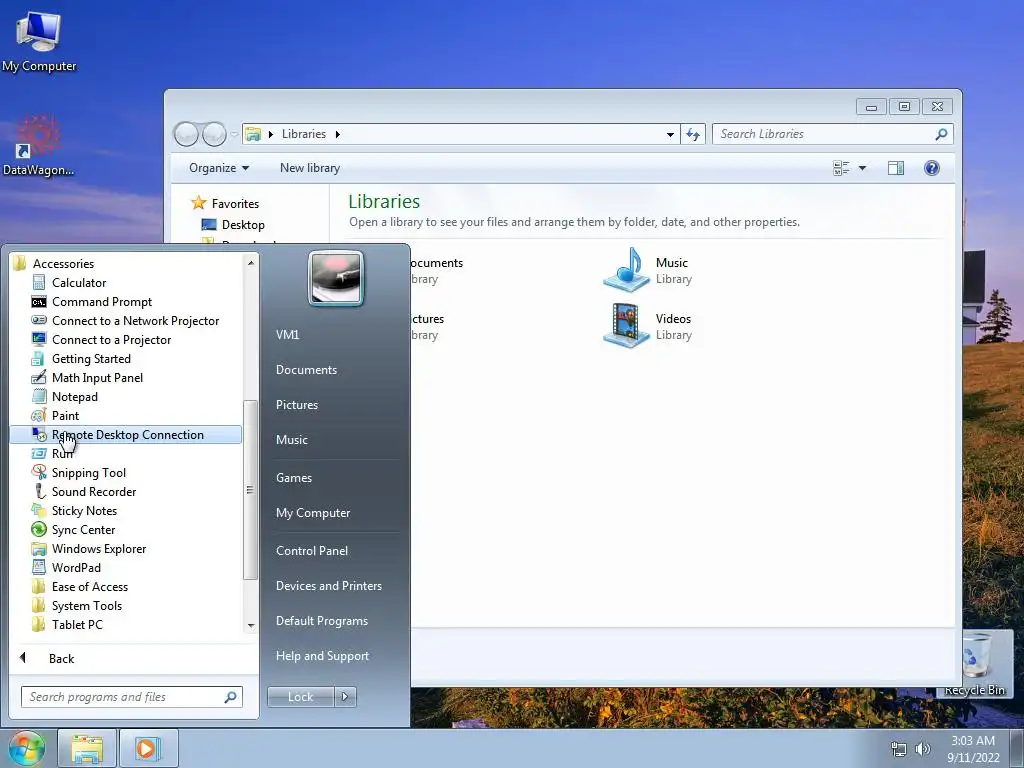The width and height of the screenshot is (1024, 768).
Task: Open clock showing 3:03 AM
Action: click(x=973, y=749)
